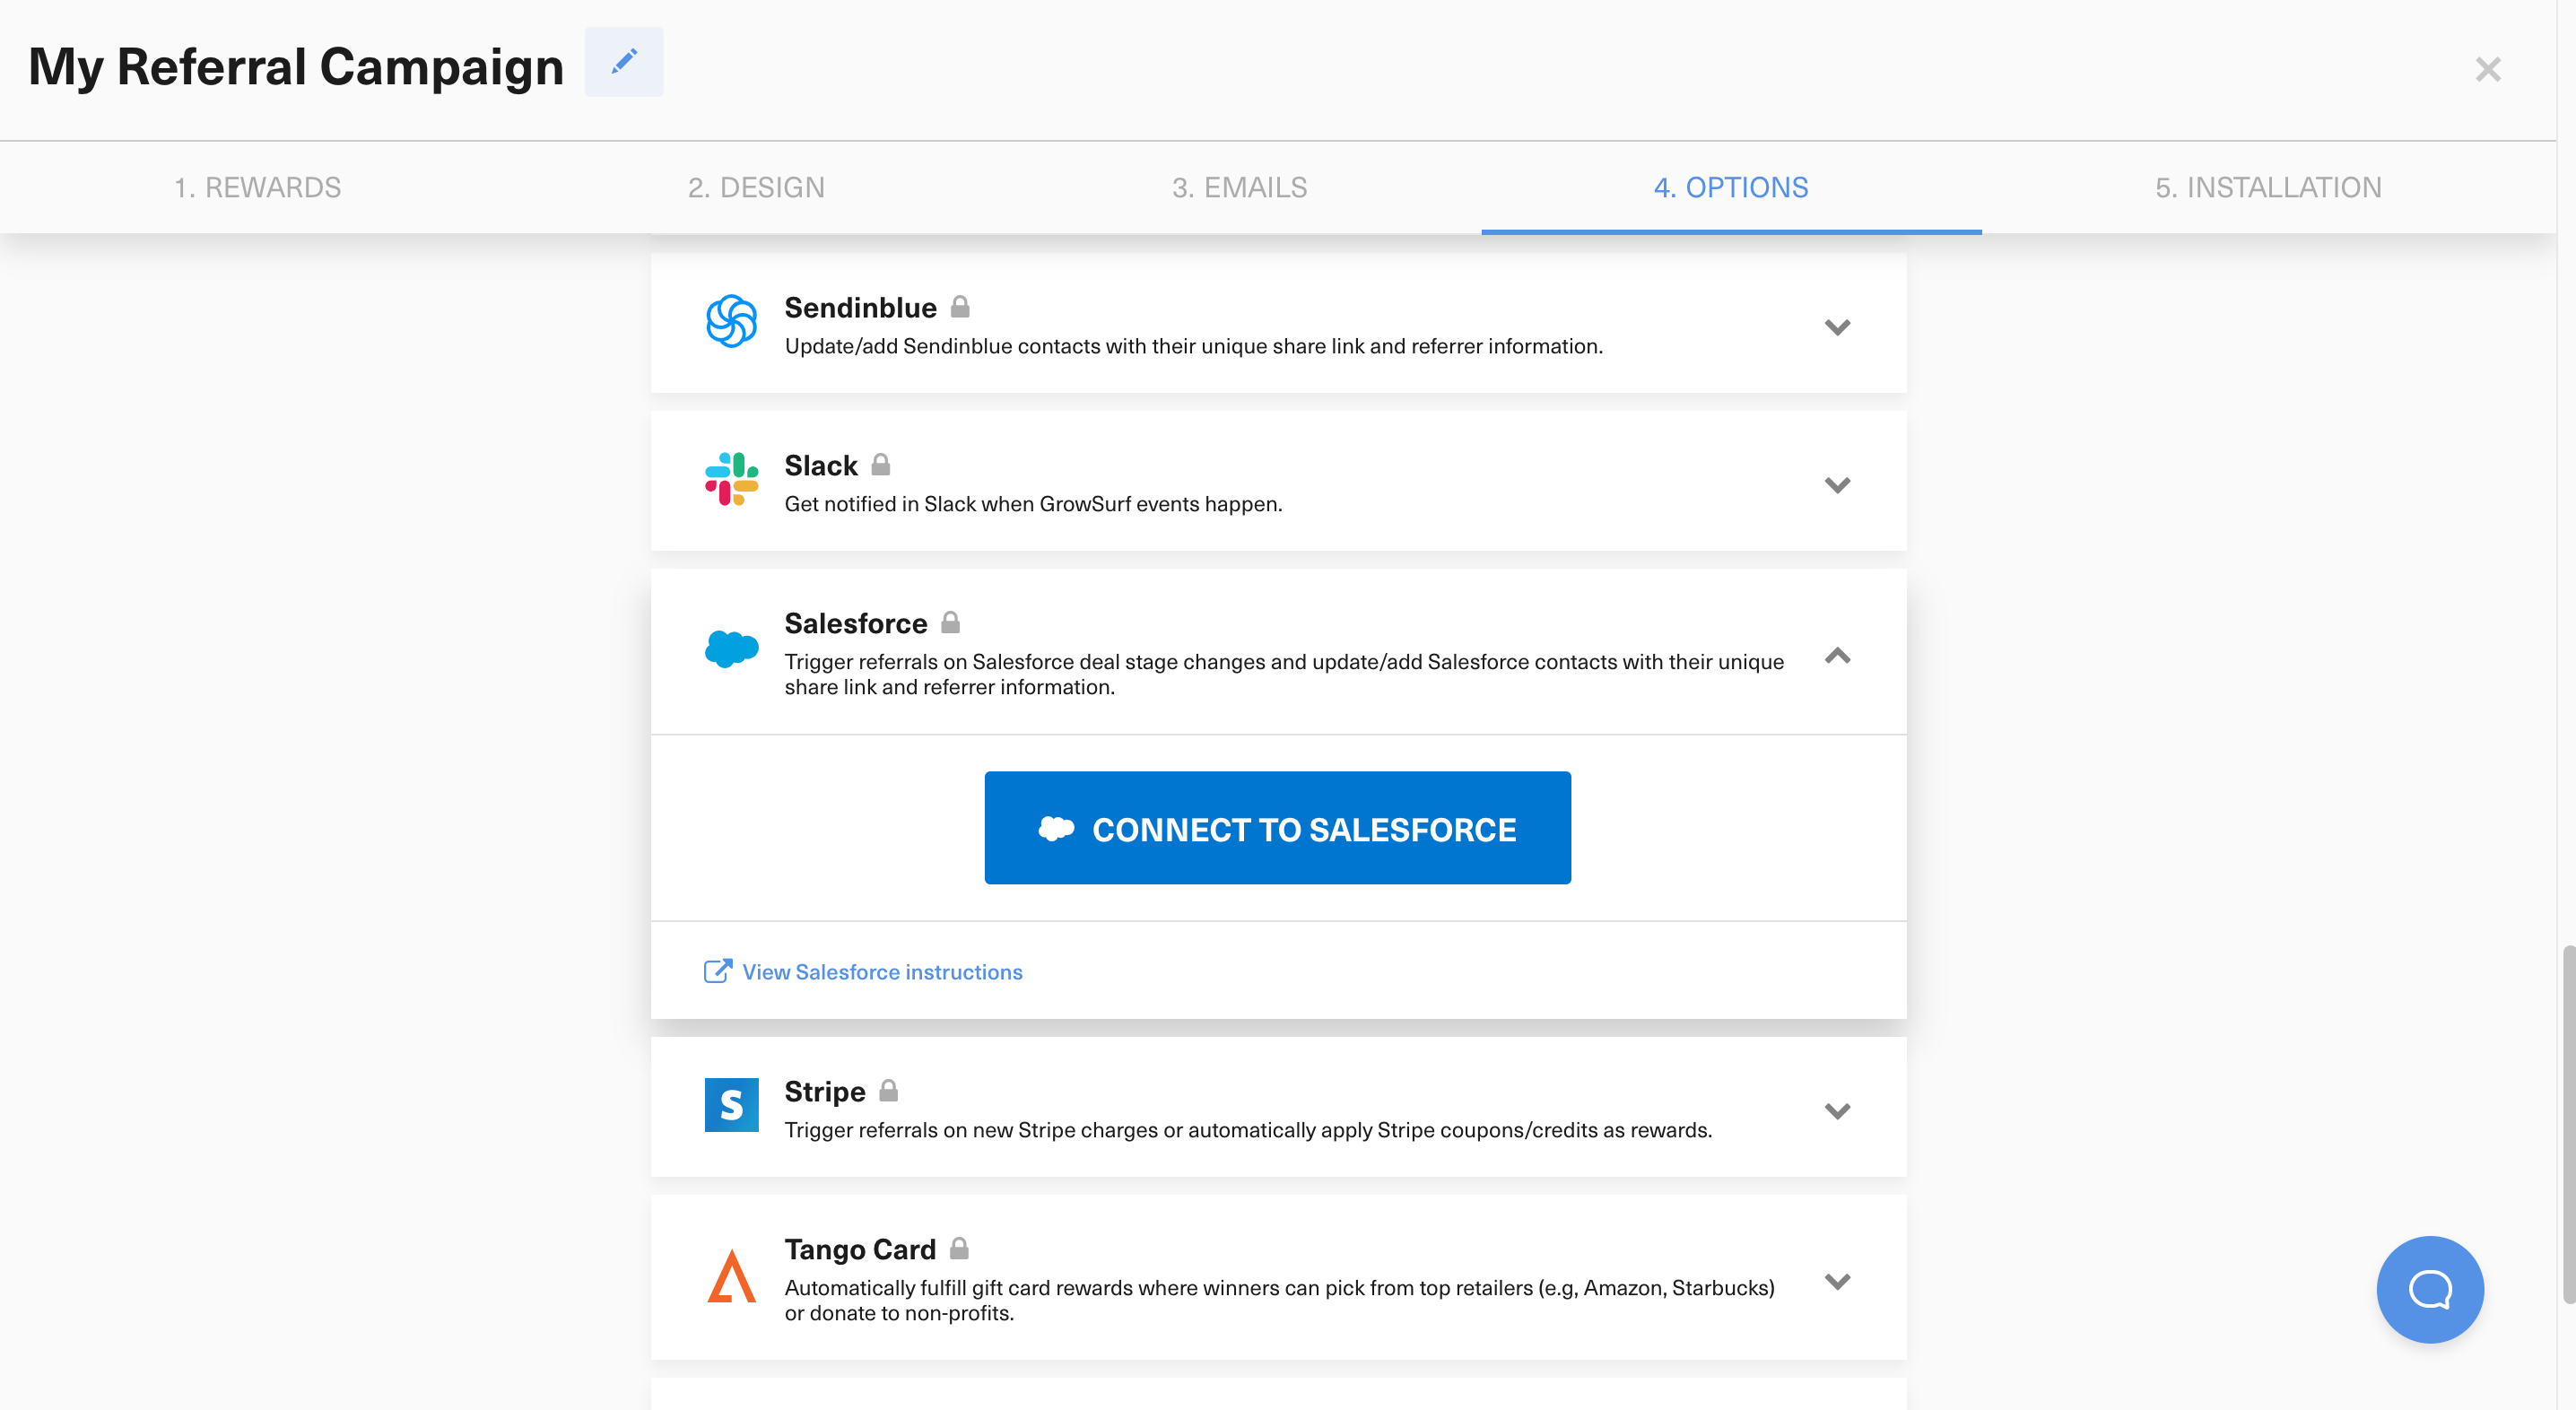2576x1410 pixels.
Task: Expand the Stripe integration section
Action: (1837, 1110)
